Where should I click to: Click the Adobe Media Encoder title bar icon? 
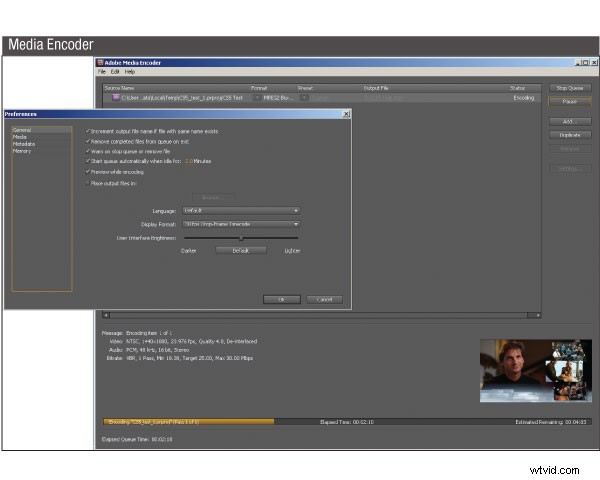[x=100, y=62]
